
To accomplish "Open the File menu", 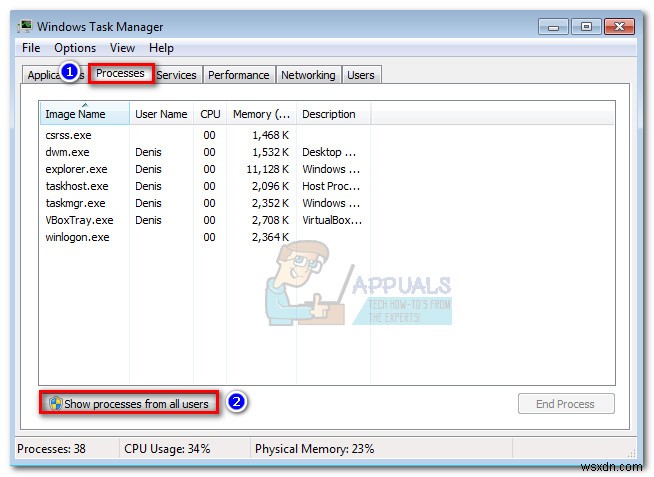I will point(31,48).
